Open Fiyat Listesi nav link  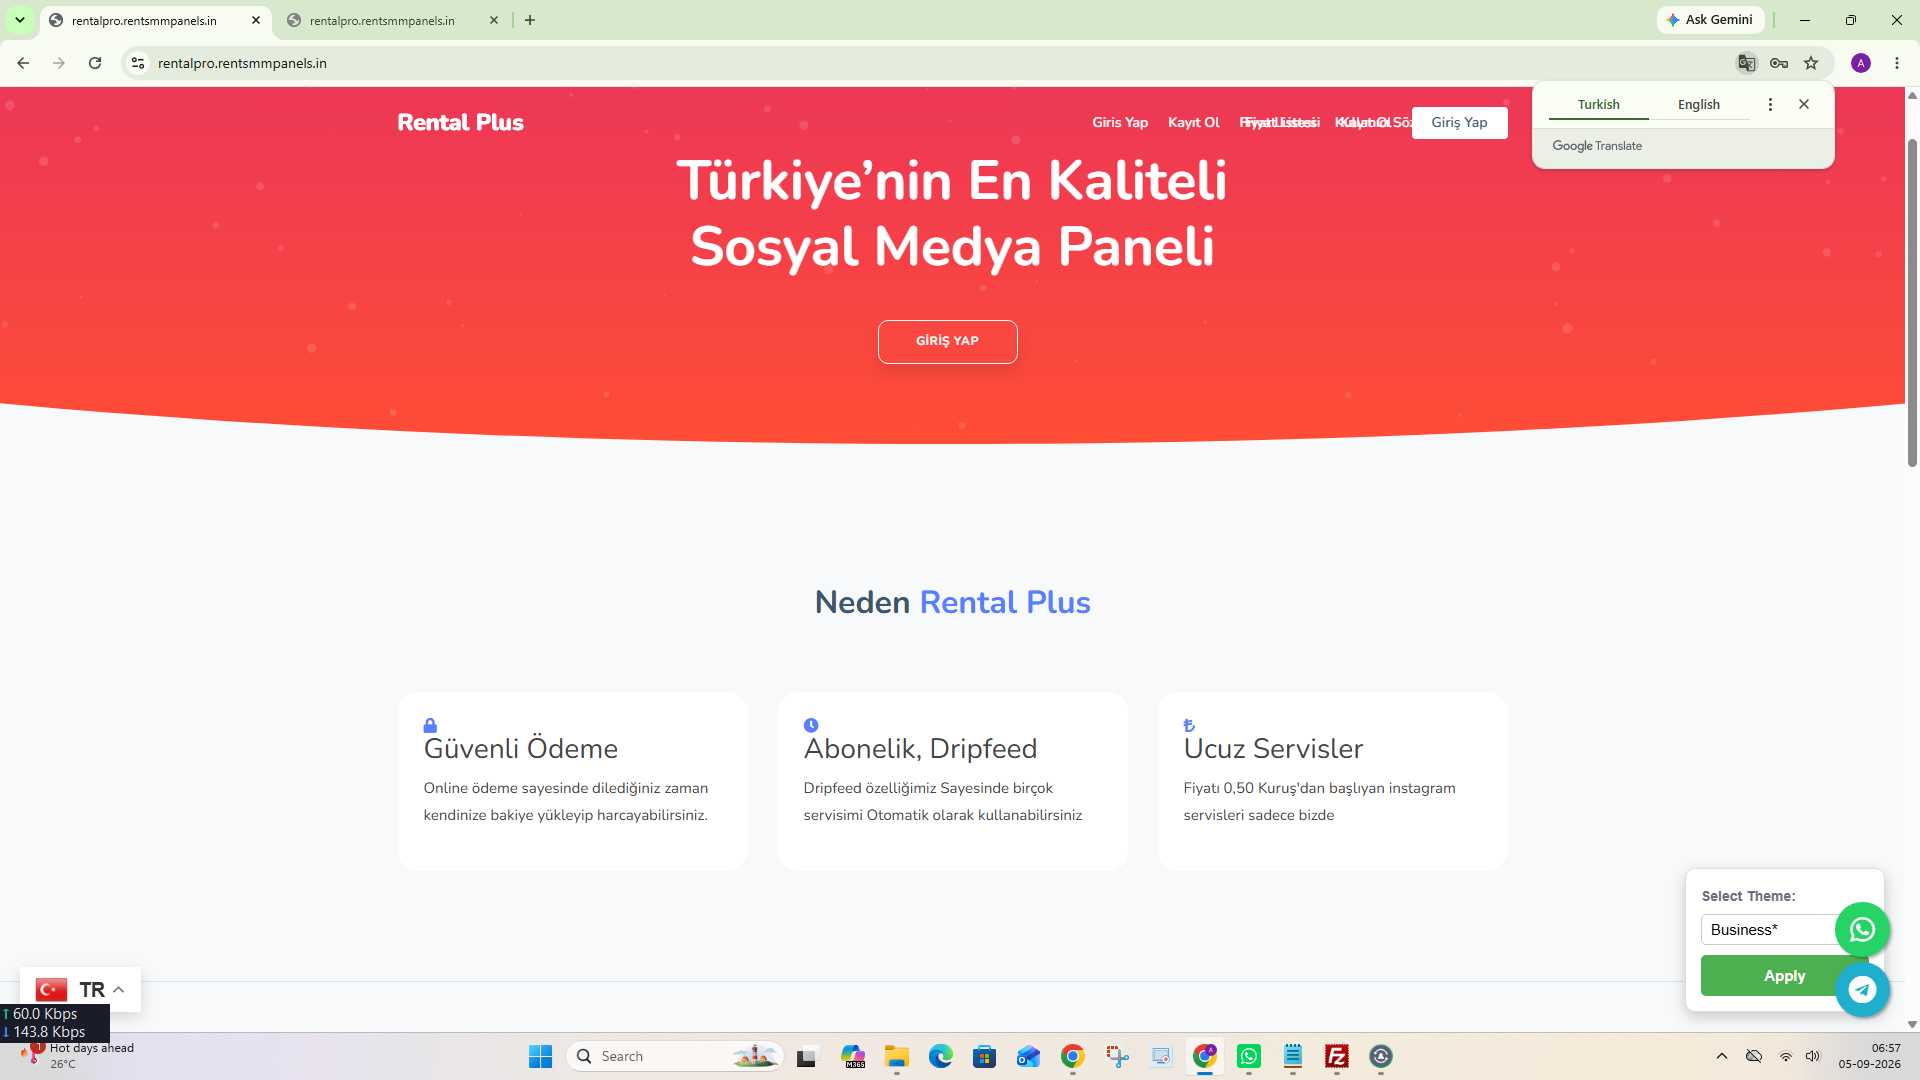(x=1280, y=122)
